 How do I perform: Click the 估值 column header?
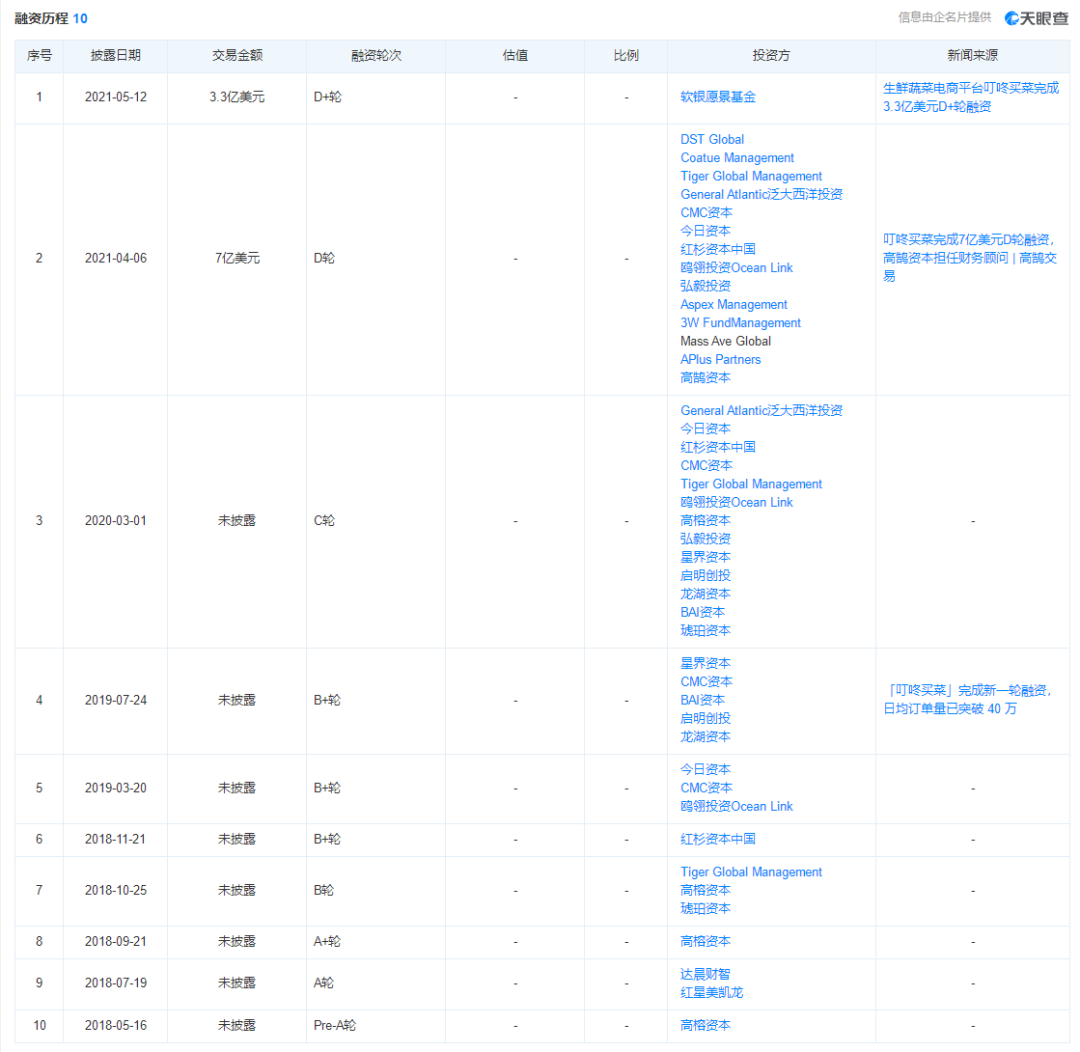point(515,56)
